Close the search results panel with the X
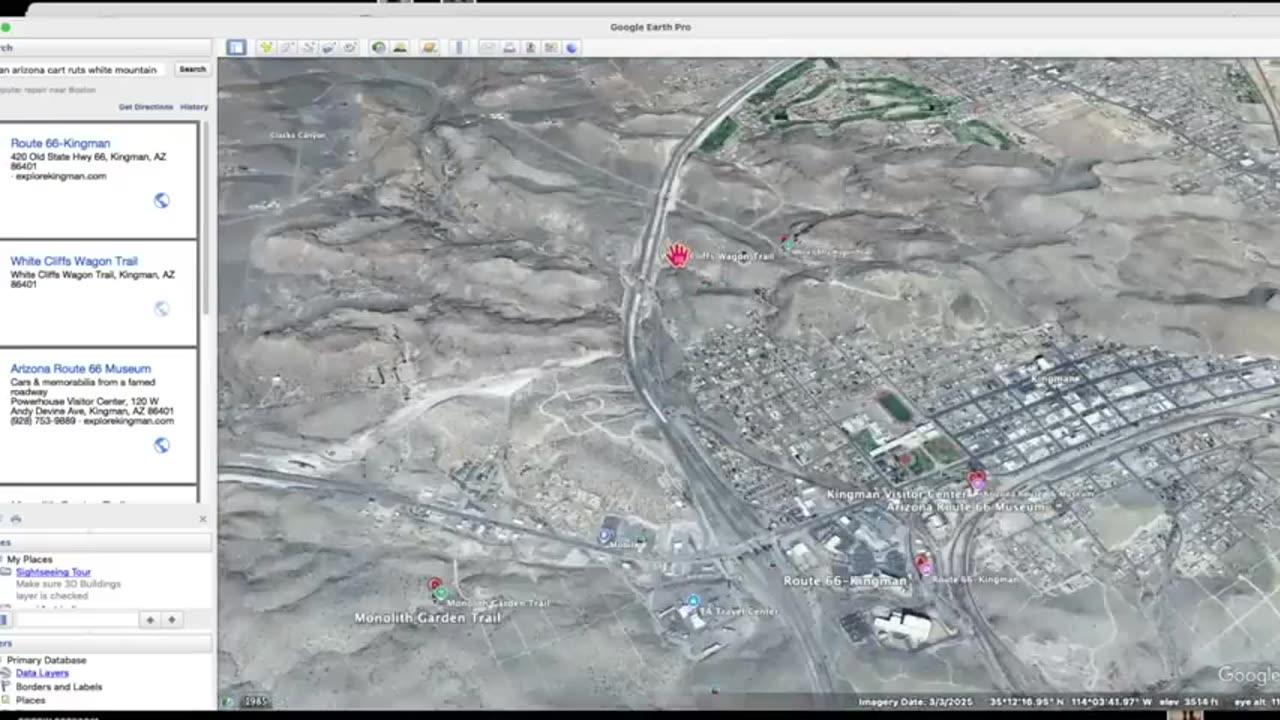The image size is (1280, 720). 203,519
